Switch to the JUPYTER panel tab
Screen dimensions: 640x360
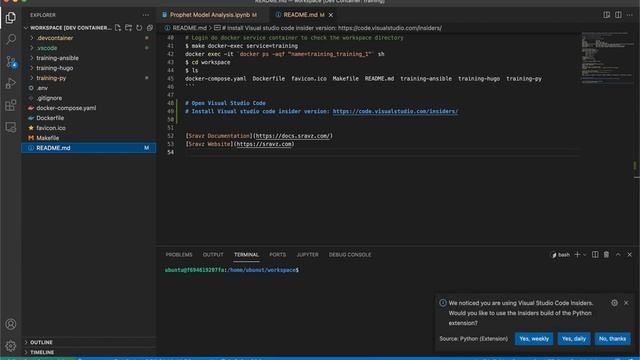click(x=307, y=255)
